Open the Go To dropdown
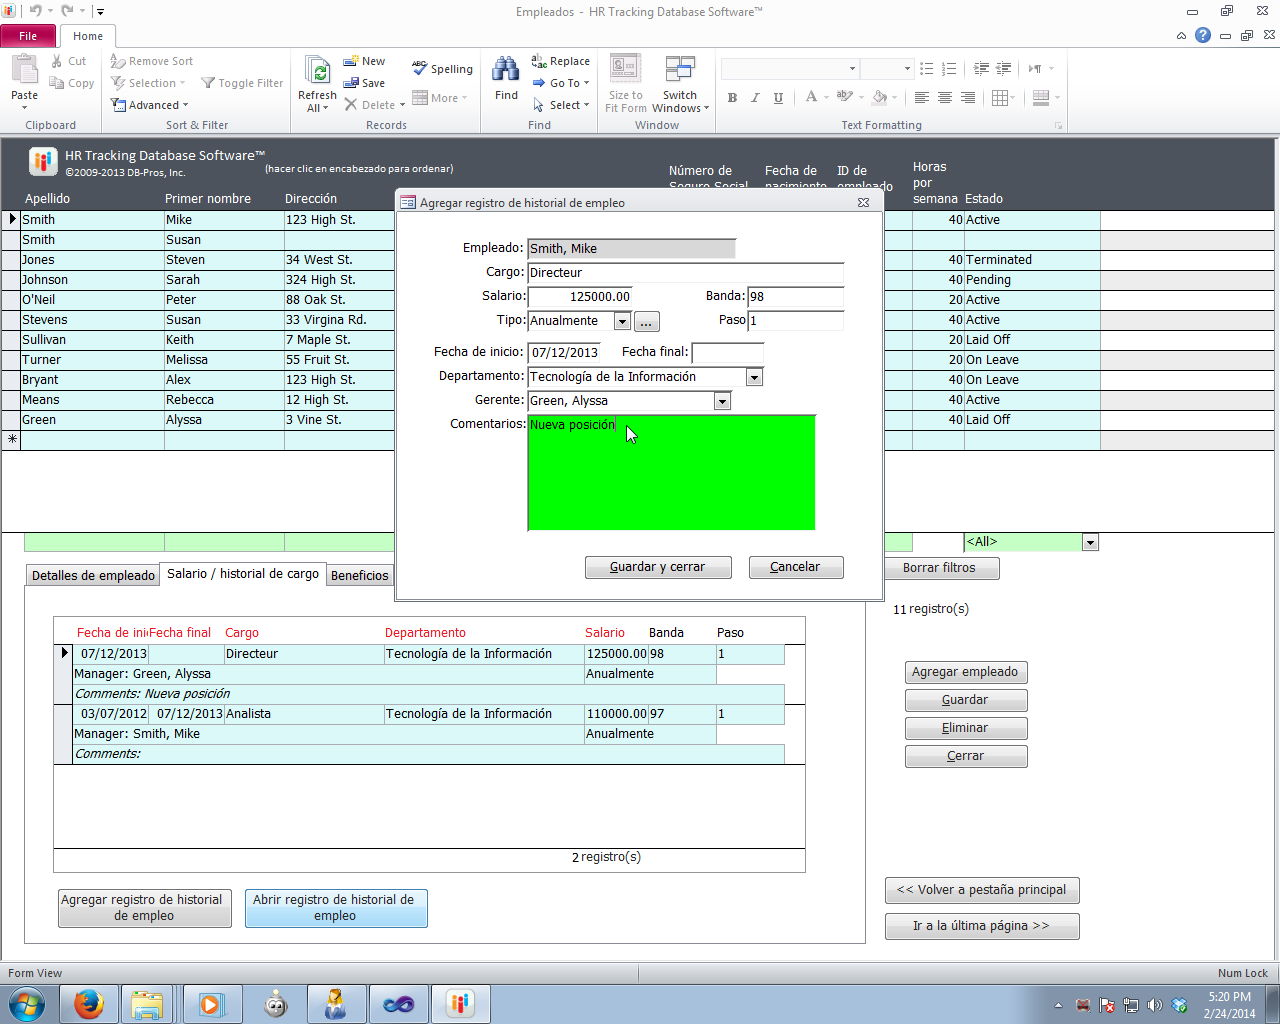Screen dimensions: 1280x1024 coord(586,83)
